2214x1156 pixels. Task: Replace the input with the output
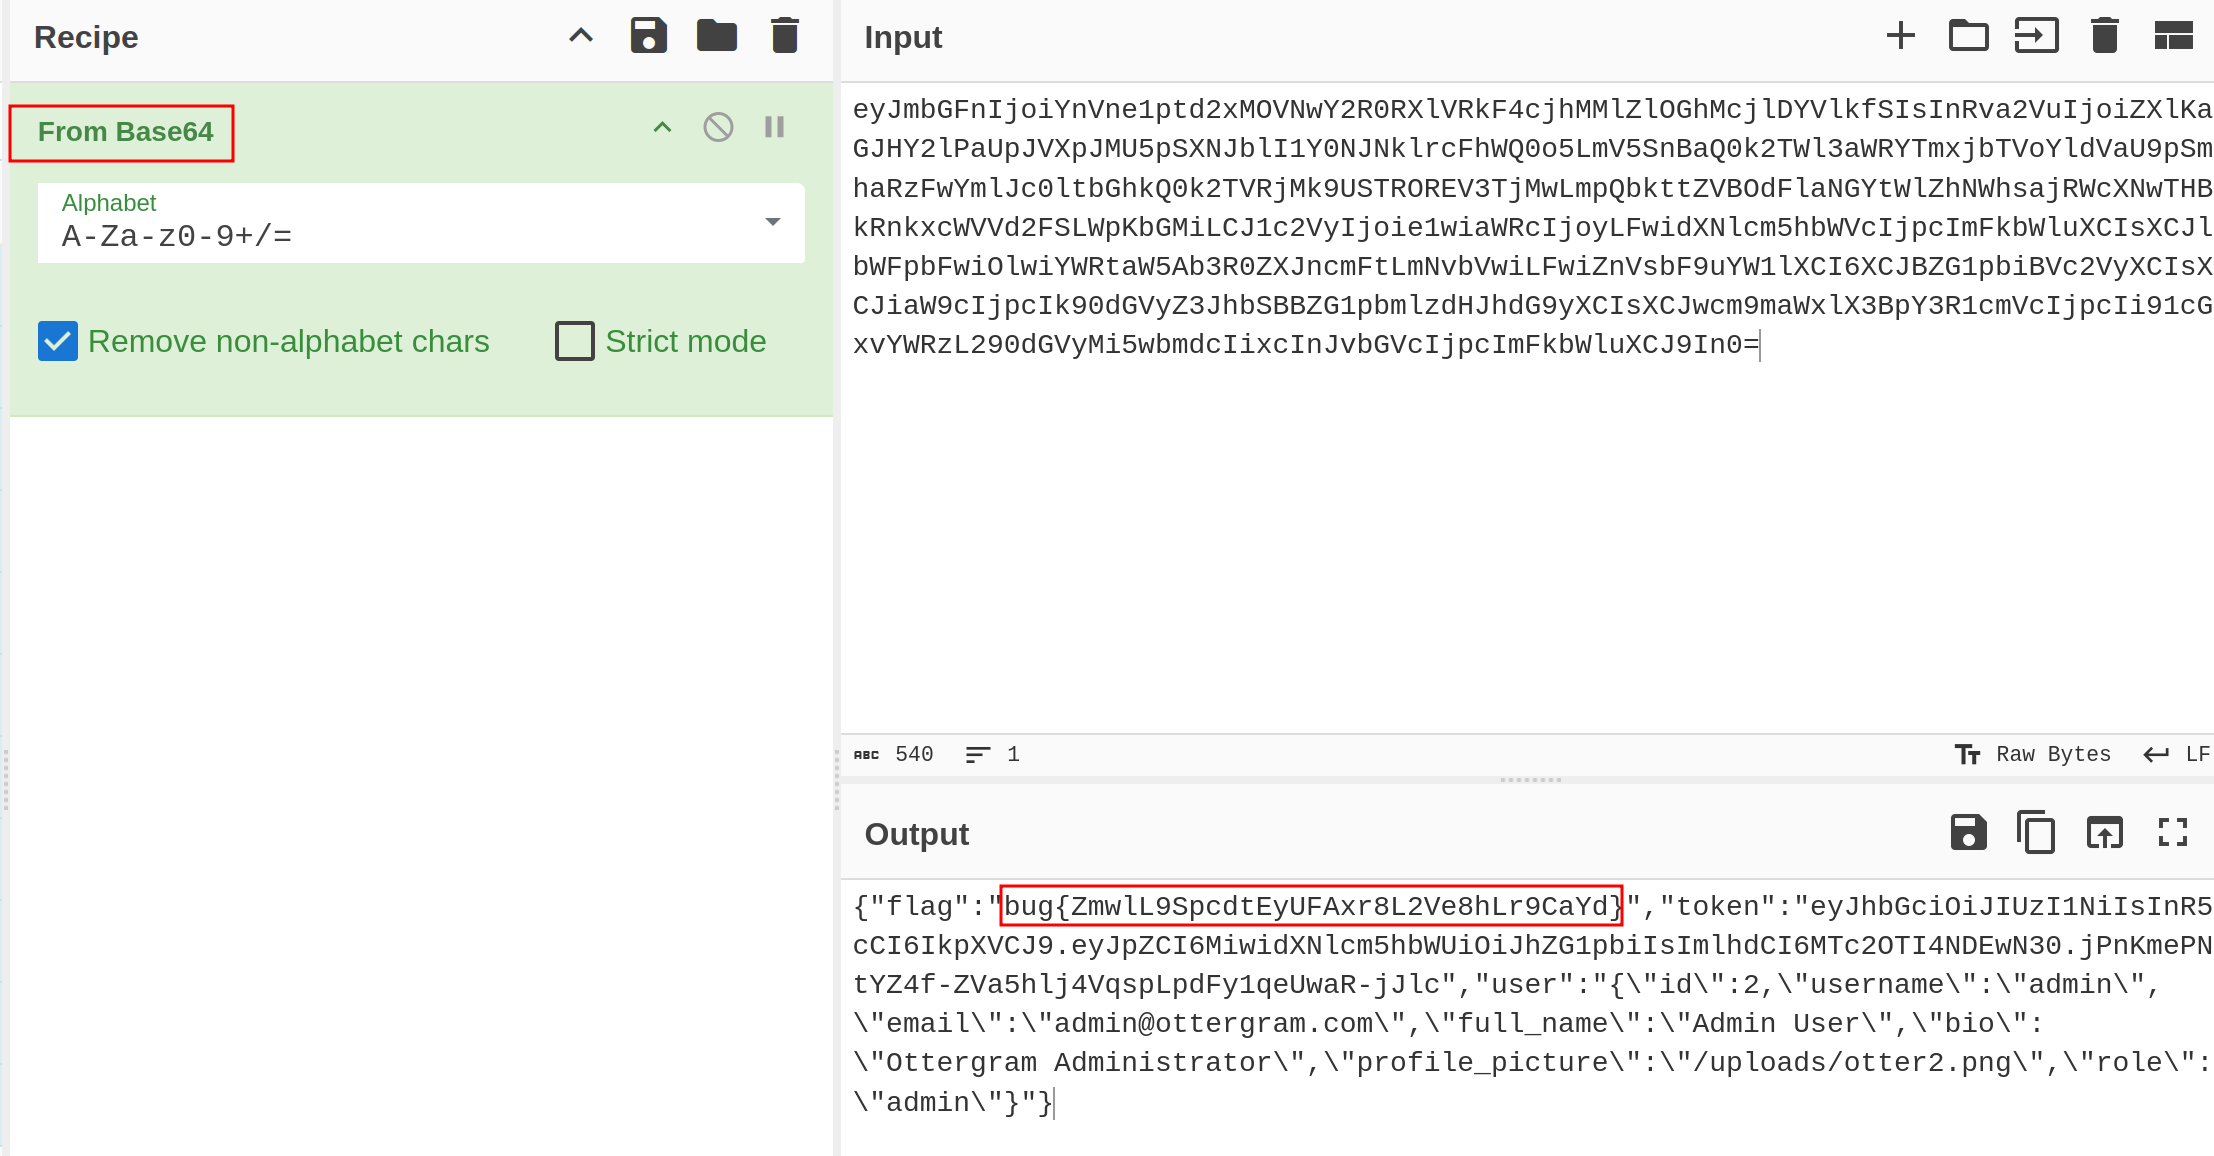(2104, 832)
